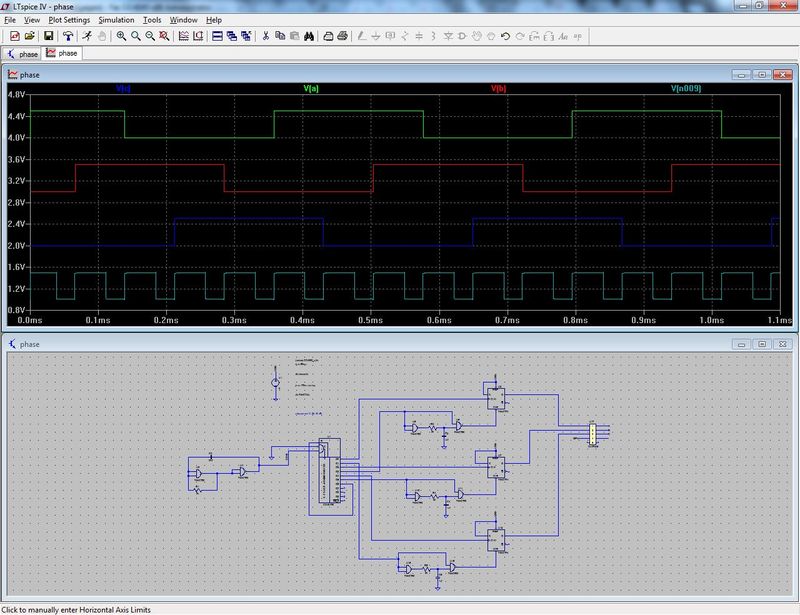The height and width of the screenshot is (615, 800).
Task: Tile windows with the toolbar icon
Action: 217,36
